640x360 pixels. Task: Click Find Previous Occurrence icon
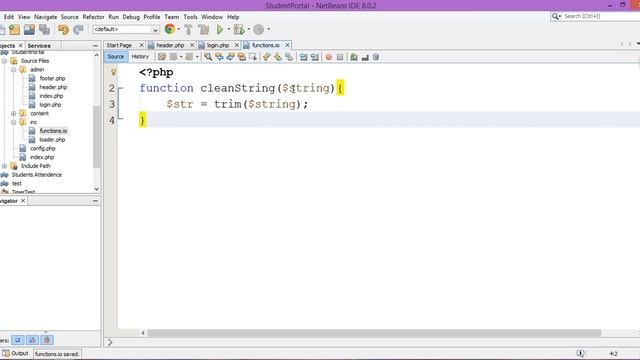[219, 57]
